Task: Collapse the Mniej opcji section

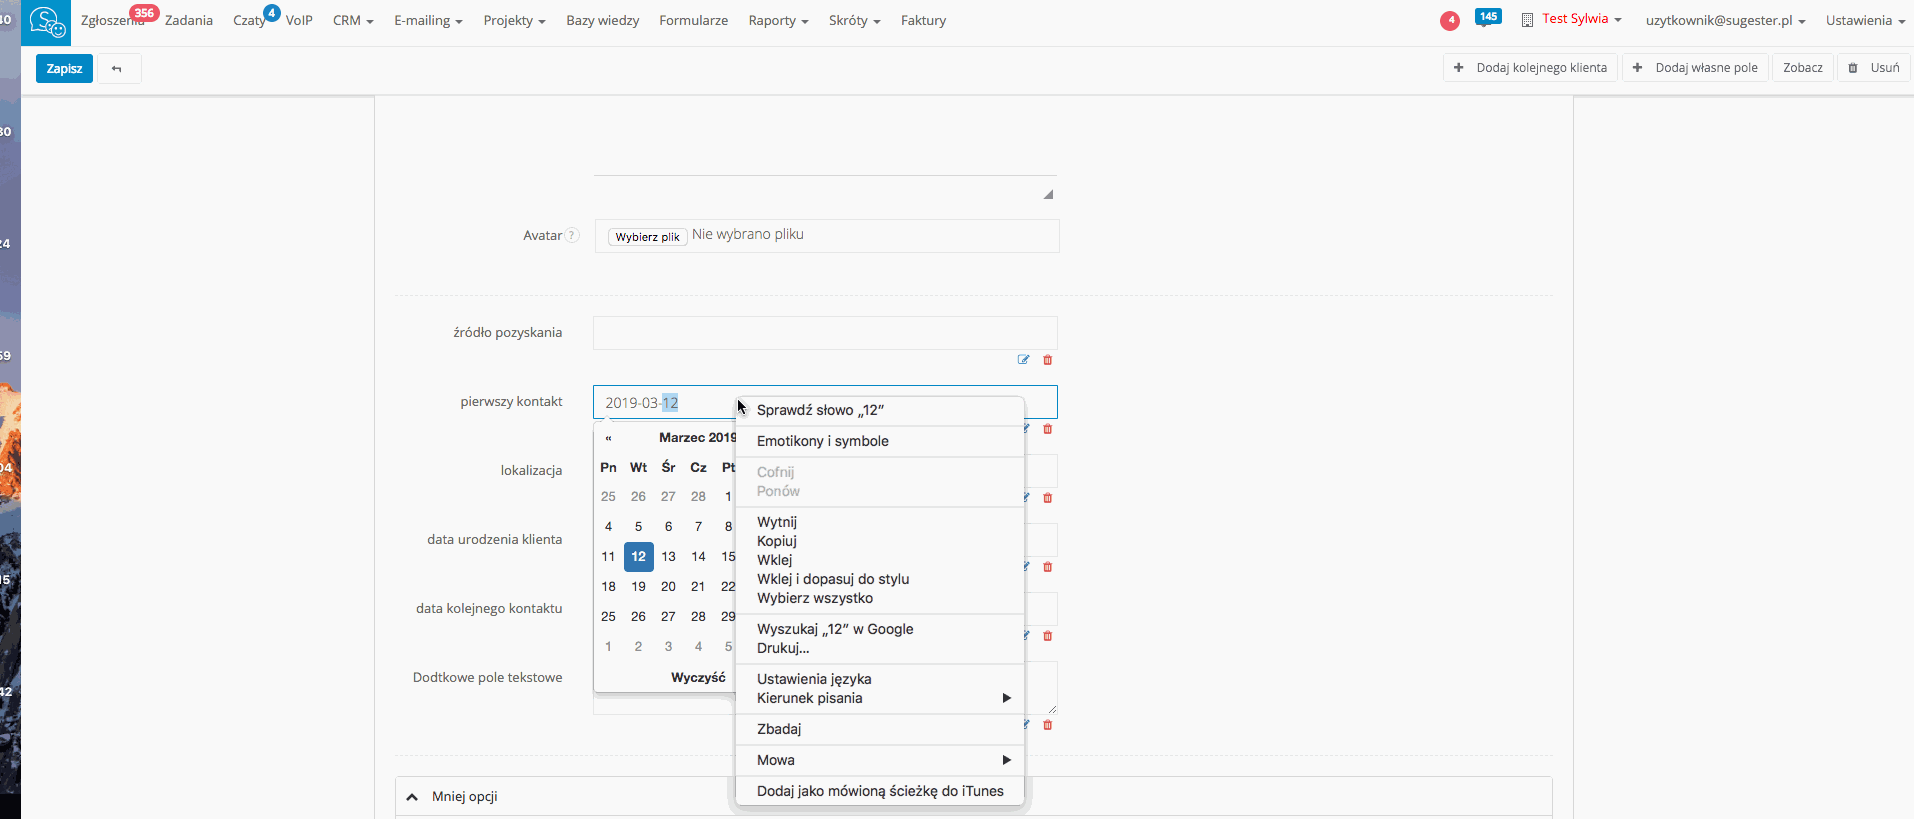Action: click(x=412, y=797)
